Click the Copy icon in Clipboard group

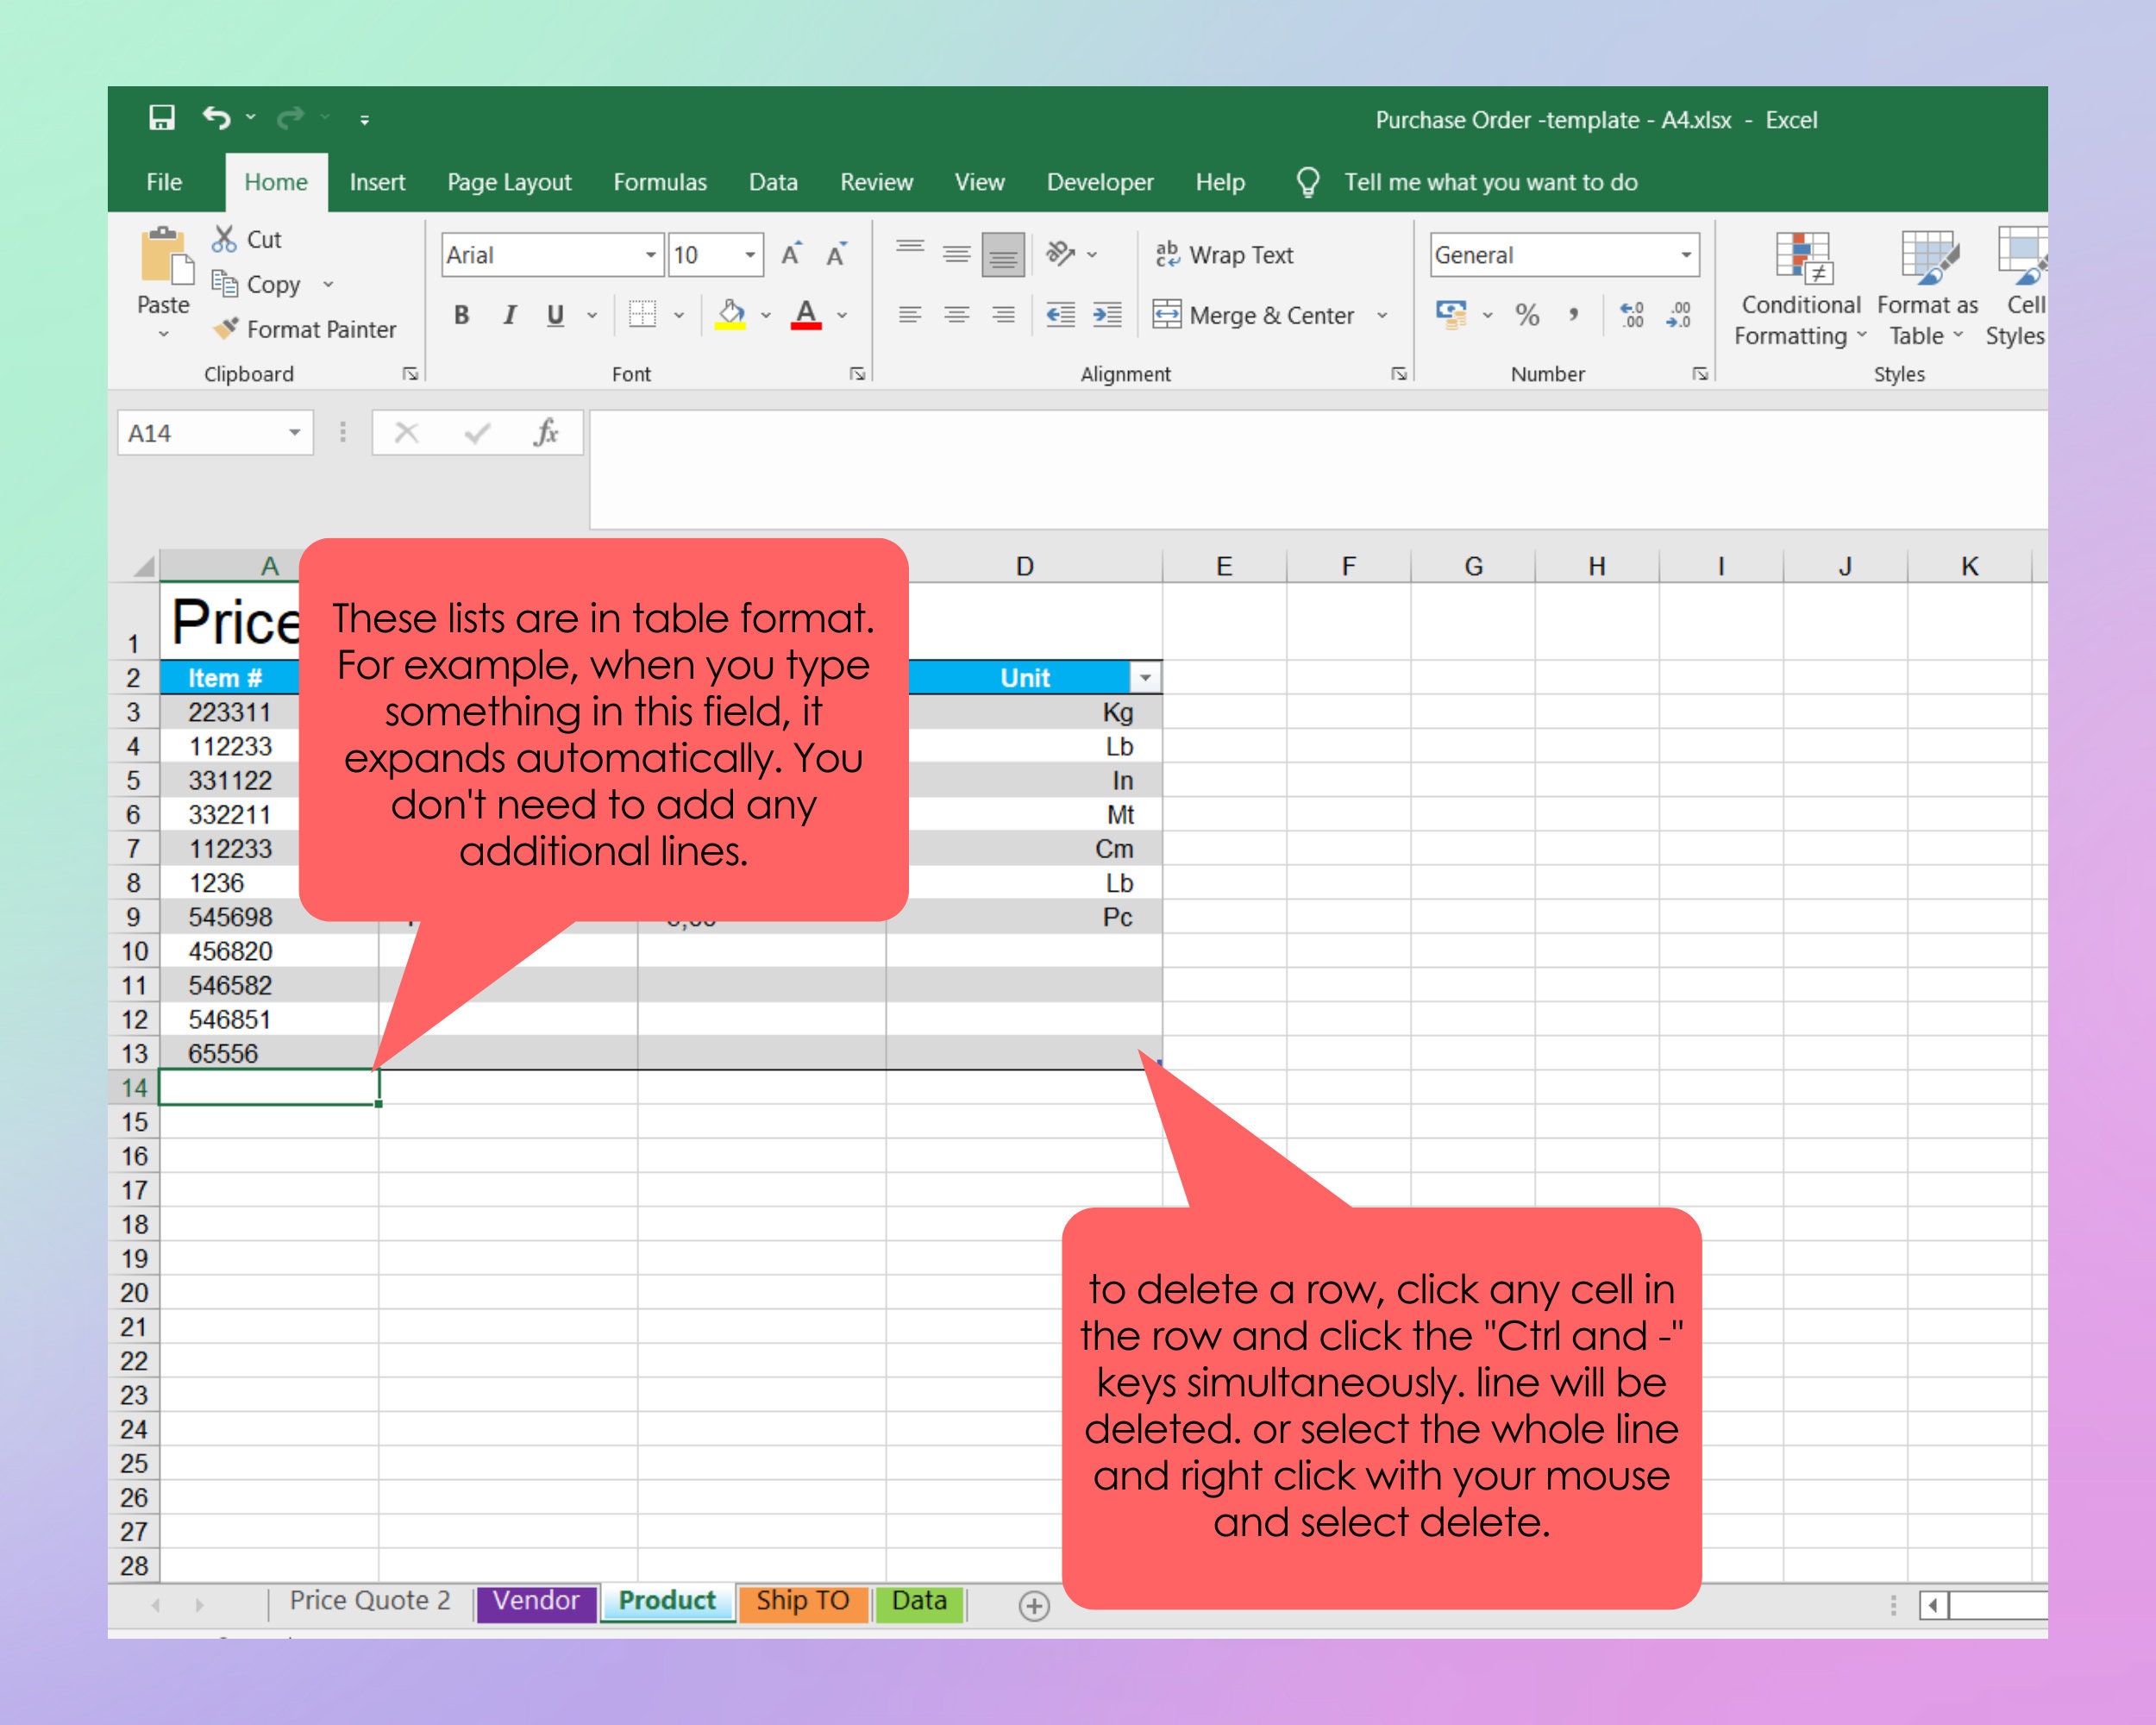(x=224, y=284)
